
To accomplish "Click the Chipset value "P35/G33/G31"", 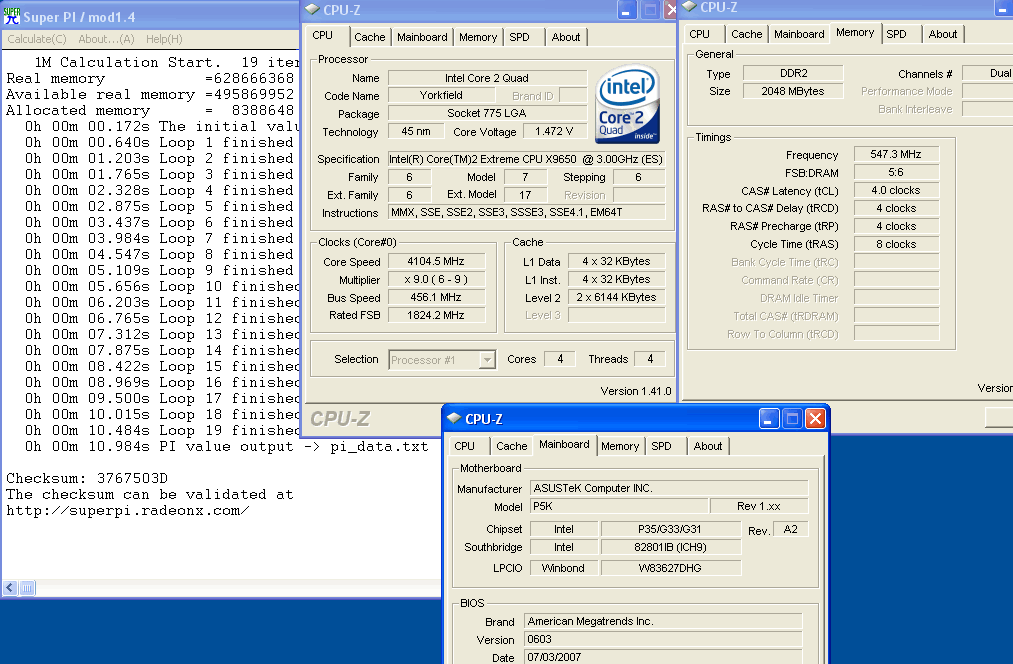I will click(x=670, y=529).
